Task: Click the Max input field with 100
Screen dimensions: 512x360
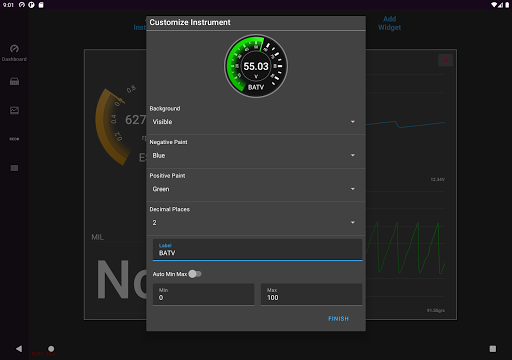Action: (311, 294)
